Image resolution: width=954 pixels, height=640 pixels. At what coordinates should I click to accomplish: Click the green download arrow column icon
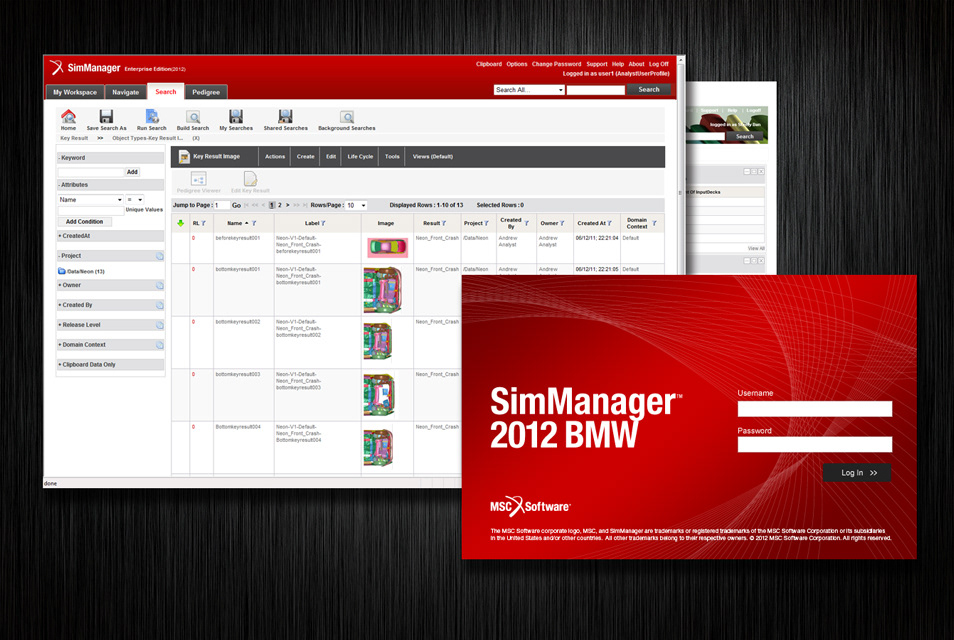point(181,223)
